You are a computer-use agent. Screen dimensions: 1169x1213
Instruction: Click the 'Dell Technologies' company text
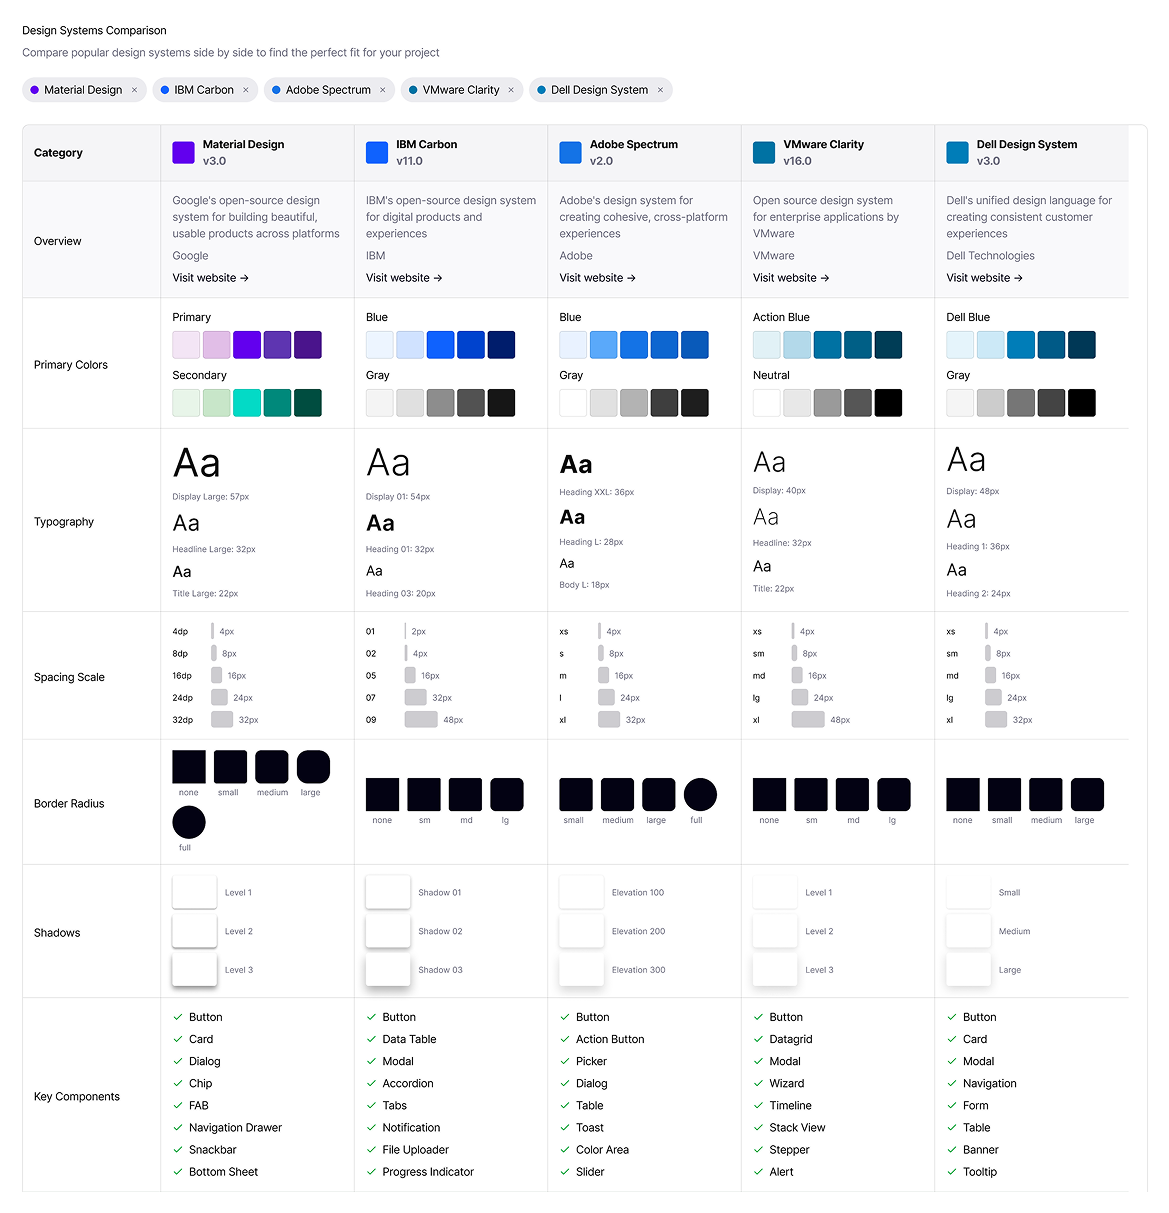coord(990,256)
